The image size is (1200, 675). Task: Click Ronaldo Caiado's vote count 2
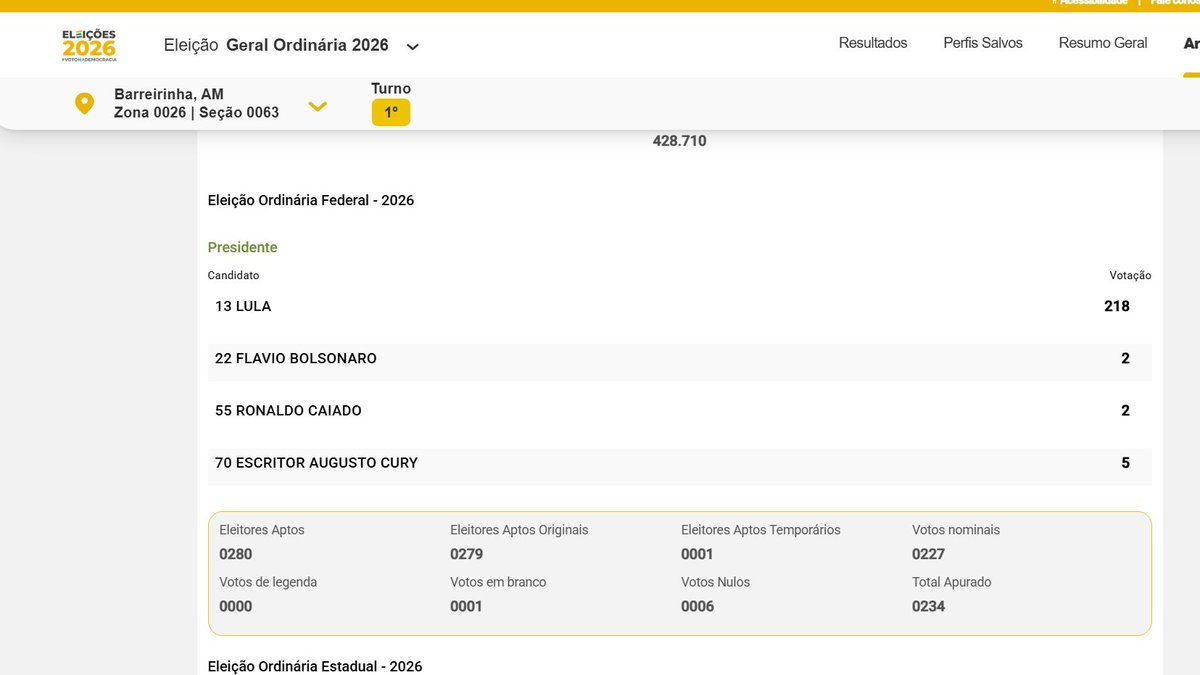[1126, 410]
